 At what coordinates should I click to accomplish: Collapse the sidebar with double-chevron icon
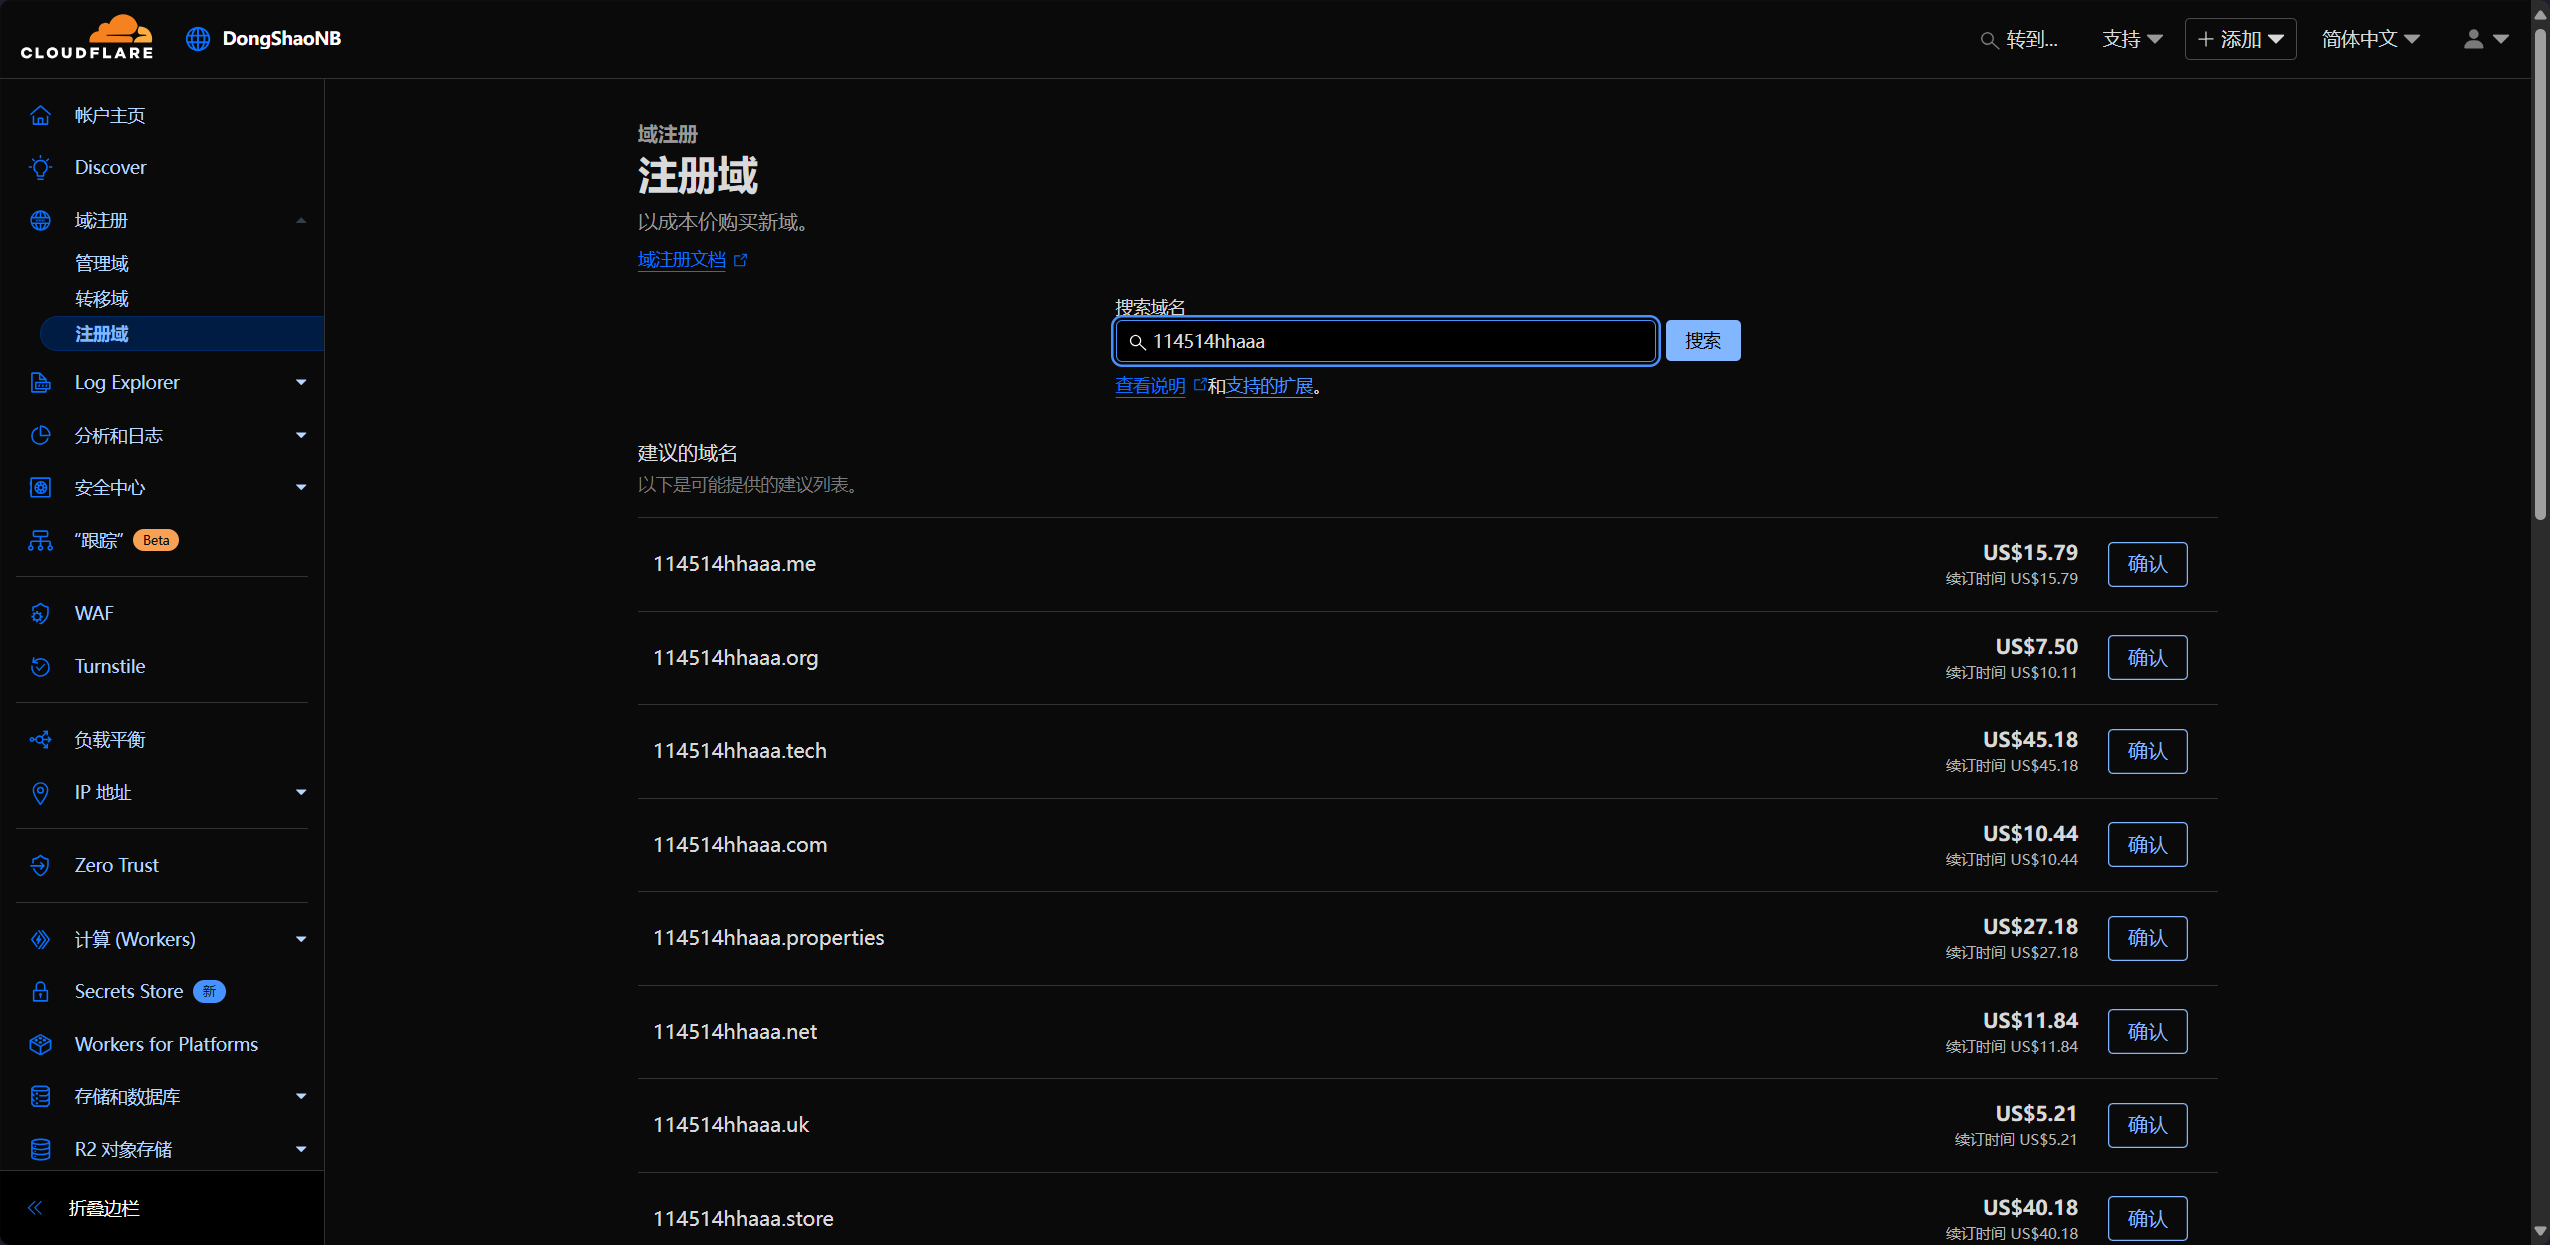[36, 1208]
